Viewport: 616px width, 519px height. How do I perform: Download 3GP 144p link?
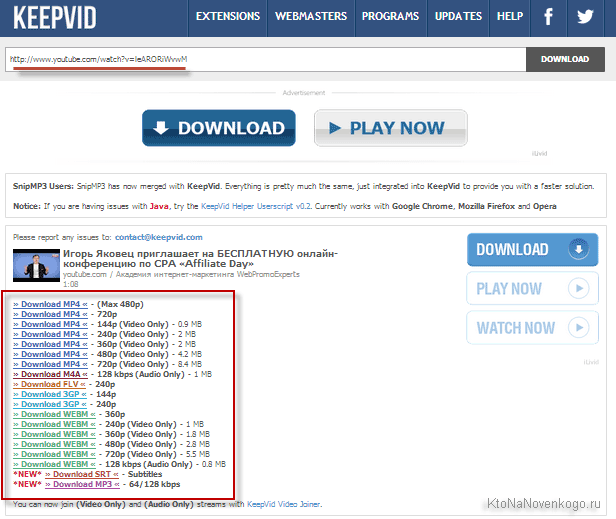click(50, 394)
